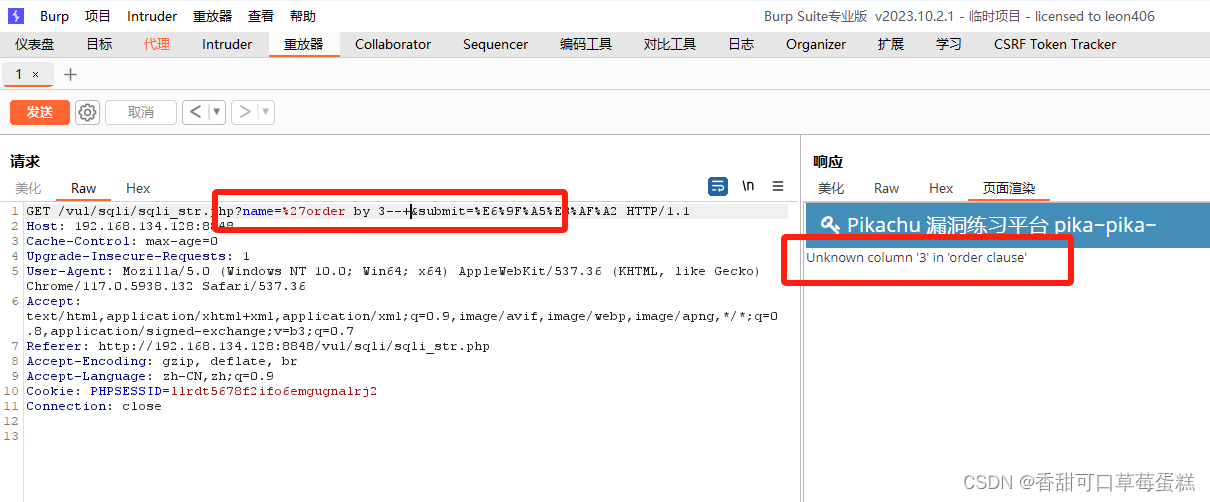The image size is (1210, 502).
Task: Switch request view to 美化
Action: tap(28, 188)
